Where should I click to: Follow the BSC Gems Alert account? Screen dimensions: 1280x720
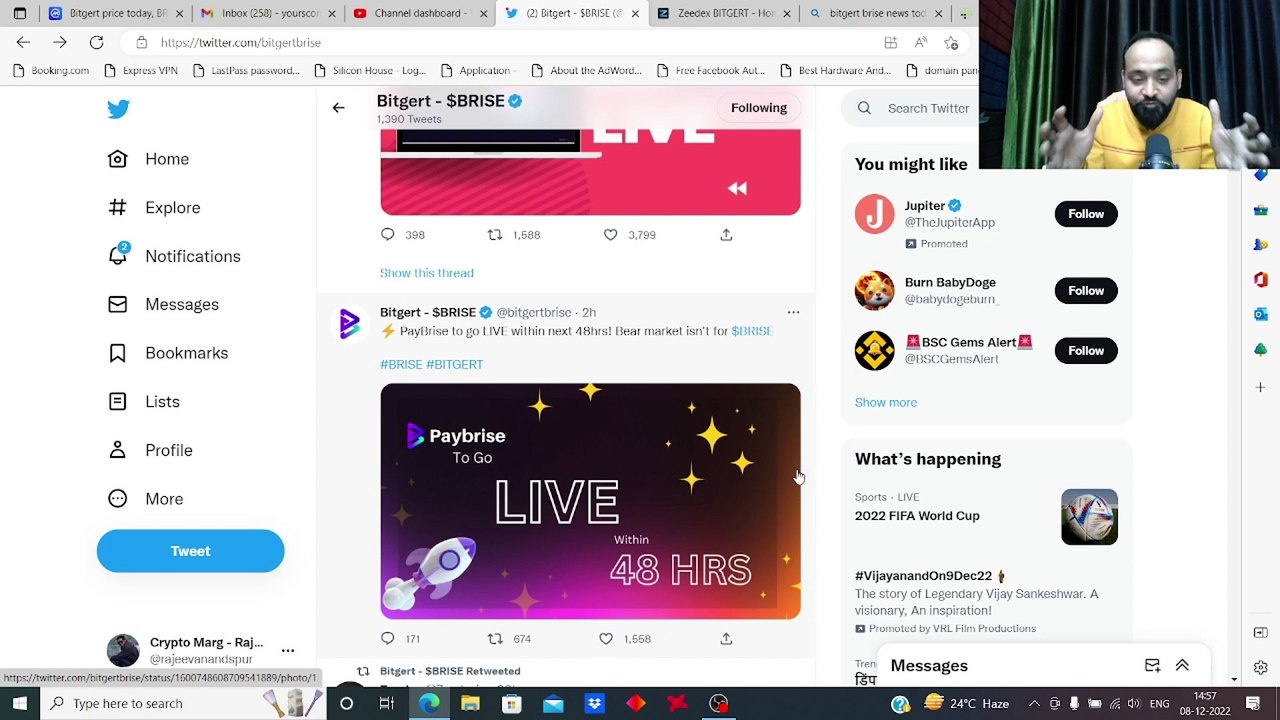[1086, 351]
